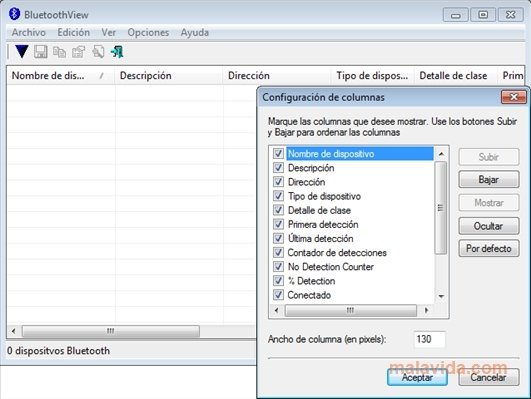
Task: Uncheck the Nombre de dispositivo checkbox
Action: pos(278,153)
